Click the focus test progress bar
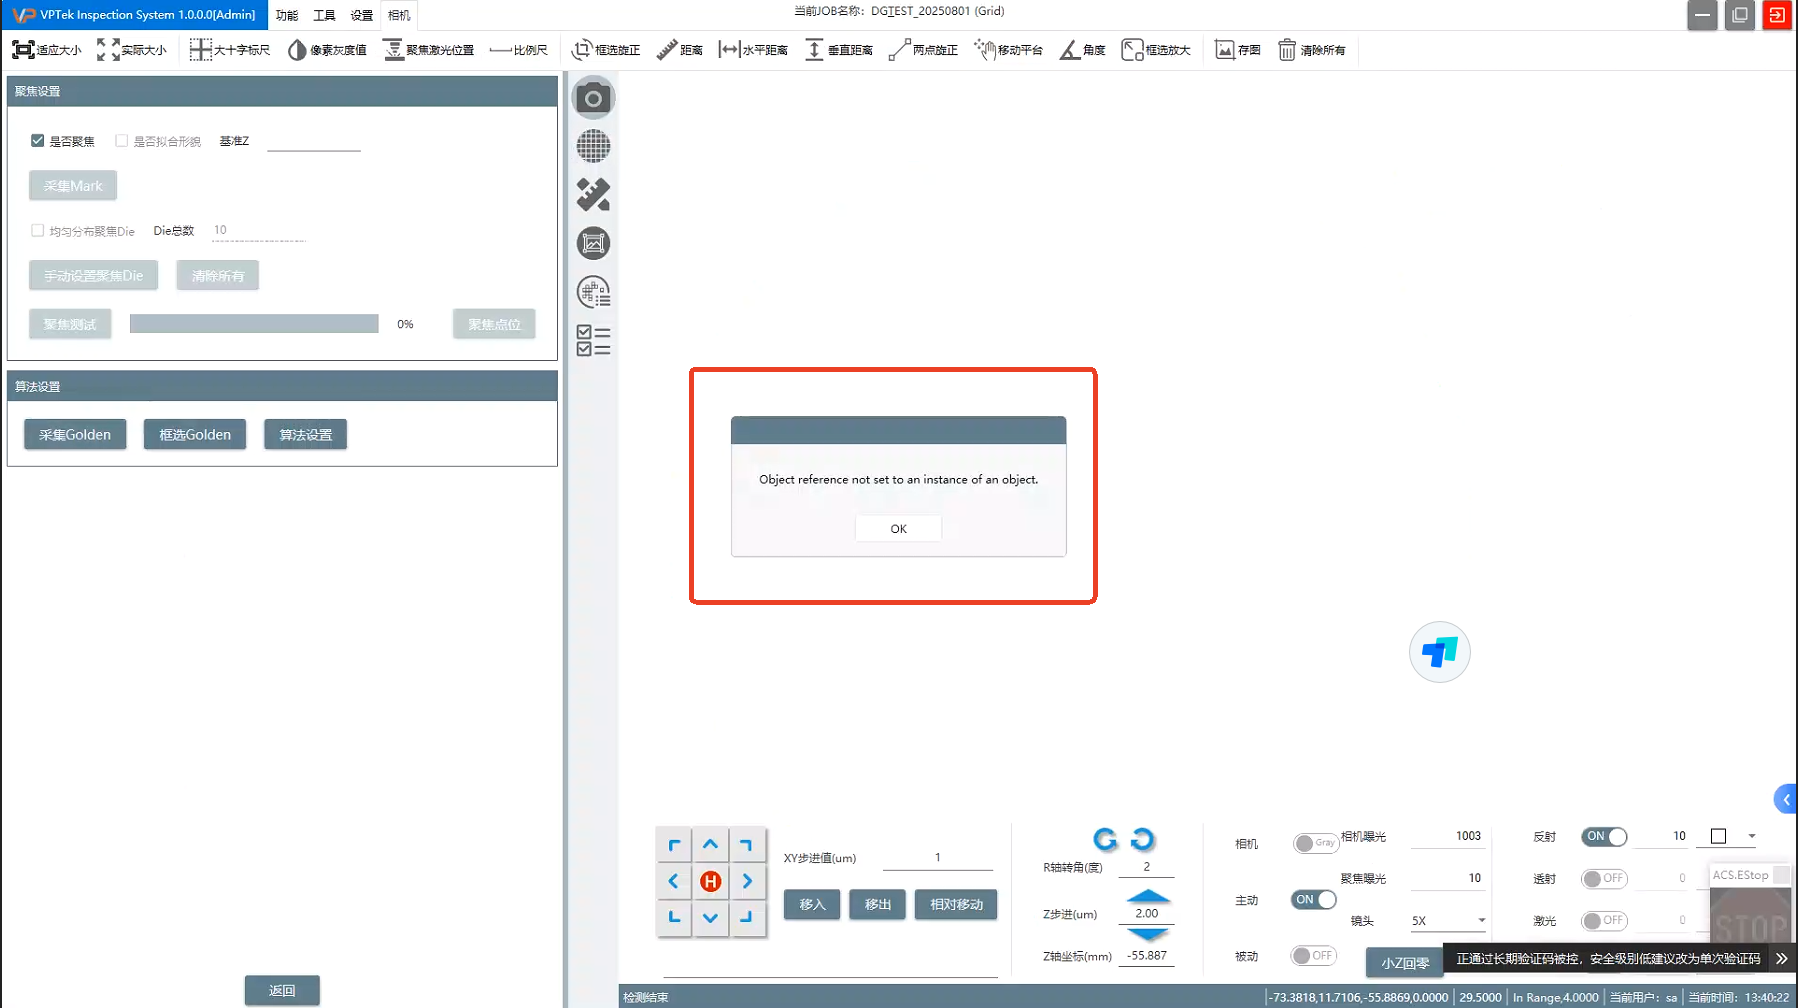This screenshot has width=1798, height=1008. click(x=254, y=324)
